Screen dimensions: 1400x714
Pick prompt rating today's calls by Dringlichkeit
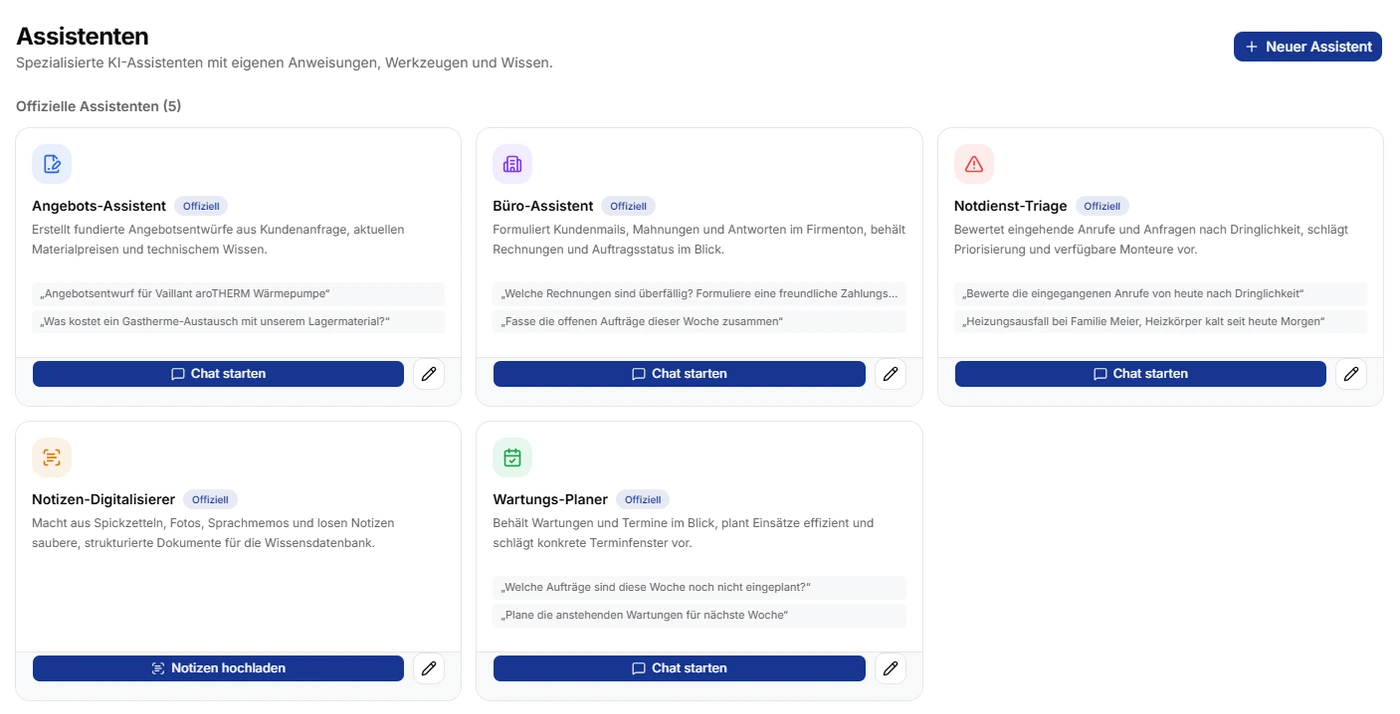pyautogui.click(x=1160, y=294)
